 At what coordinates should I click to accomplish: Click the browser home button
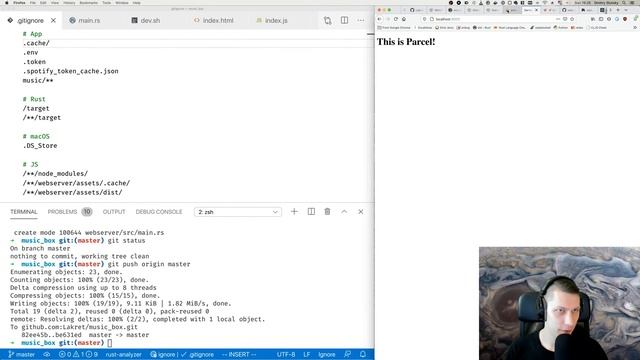click(404, 19)
